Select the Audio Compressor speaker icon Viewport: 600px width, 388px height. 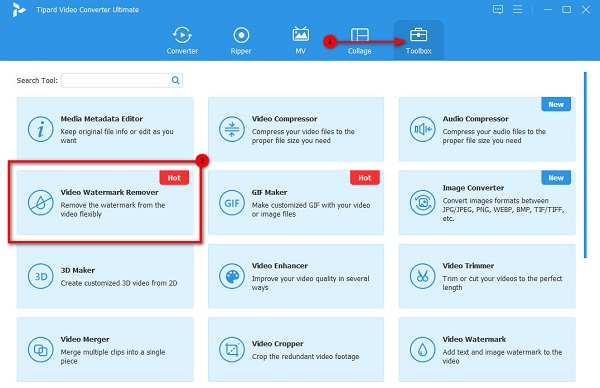tap(422, 129)
